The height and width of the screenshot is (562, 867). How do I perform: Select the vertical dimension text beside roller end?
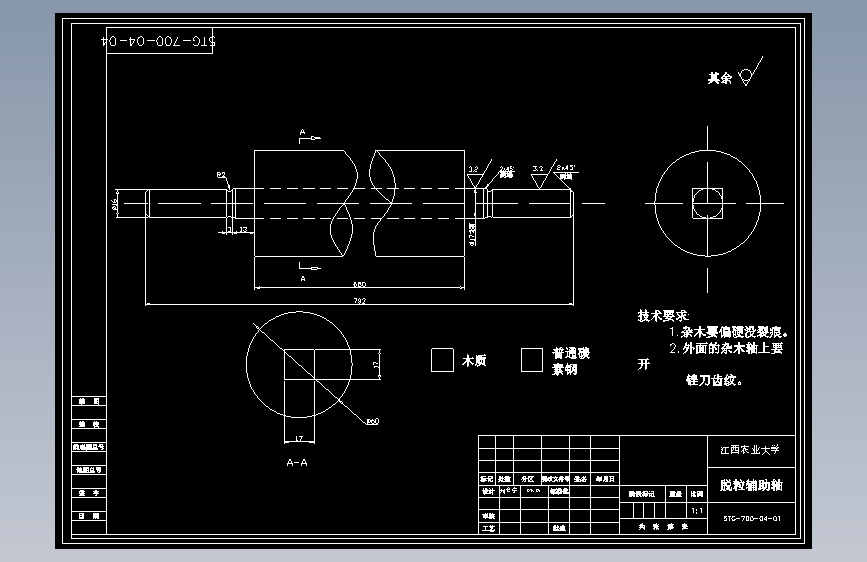(472, 234)
